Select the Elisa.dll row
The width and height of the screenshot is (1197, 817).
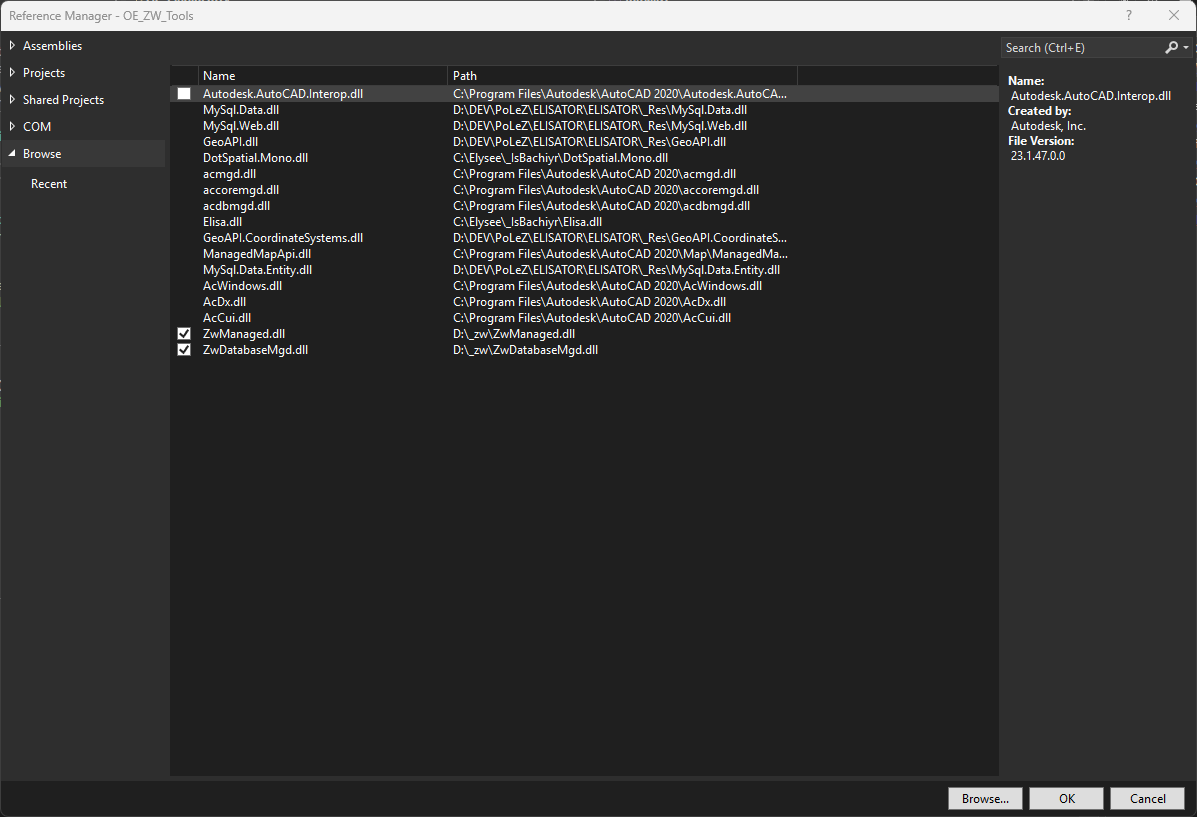point(584,222)
